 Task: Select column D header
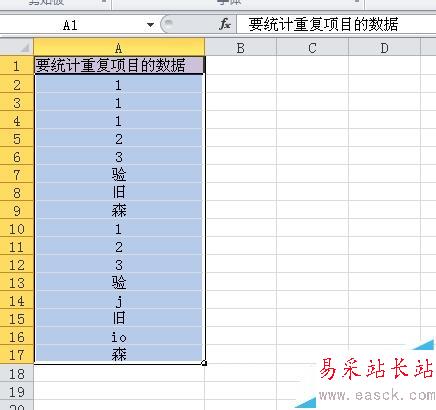click(384, 47)
